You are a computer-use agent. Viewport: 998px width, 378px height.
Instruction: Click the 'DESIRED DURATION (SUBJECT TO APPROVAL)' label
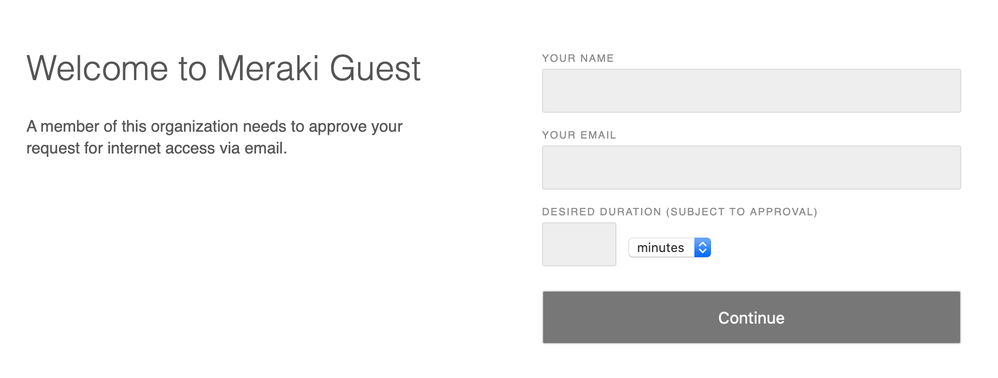point(679,211)
